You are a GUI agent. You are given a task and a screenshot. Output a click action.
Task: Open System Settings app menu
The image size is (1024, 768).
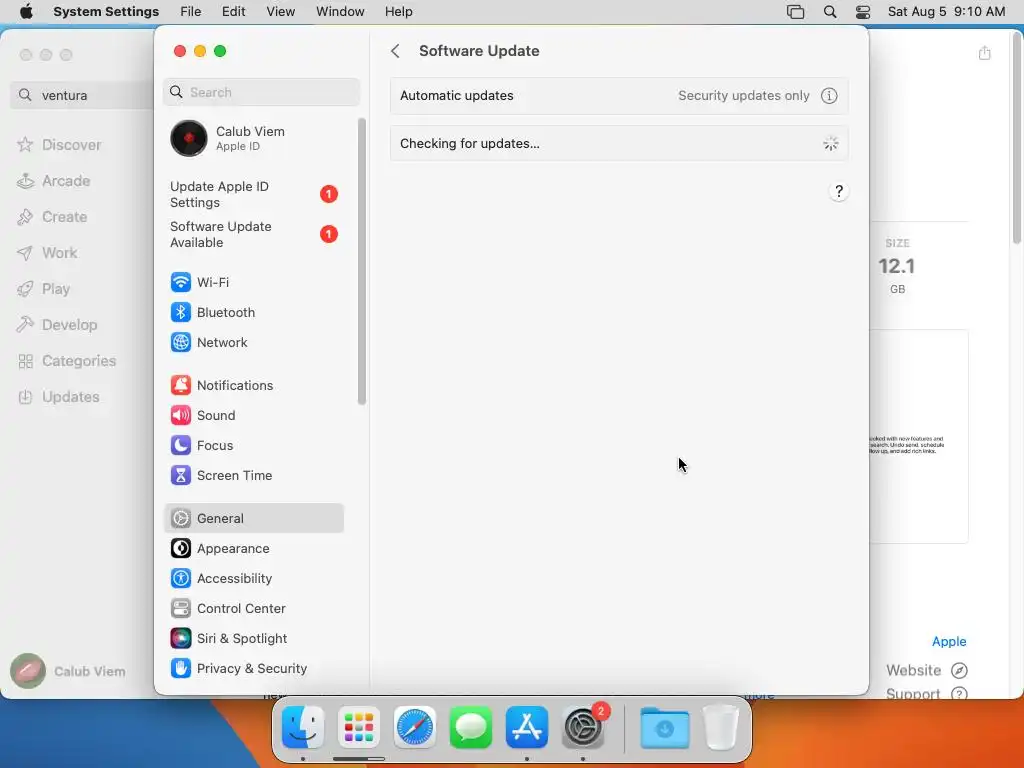tap(106, 12)
